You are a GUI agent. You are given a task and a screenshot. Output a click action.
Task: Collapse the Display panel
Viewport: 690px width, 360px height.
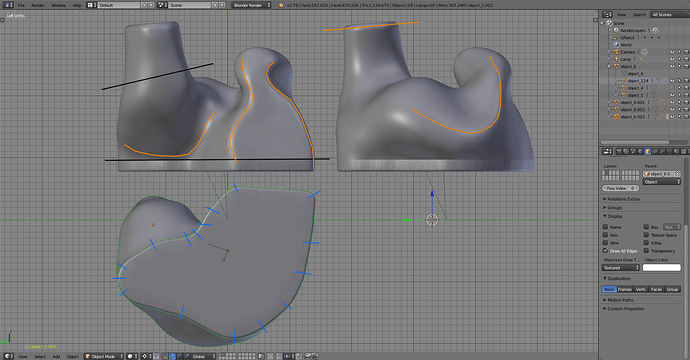[615, 216]
